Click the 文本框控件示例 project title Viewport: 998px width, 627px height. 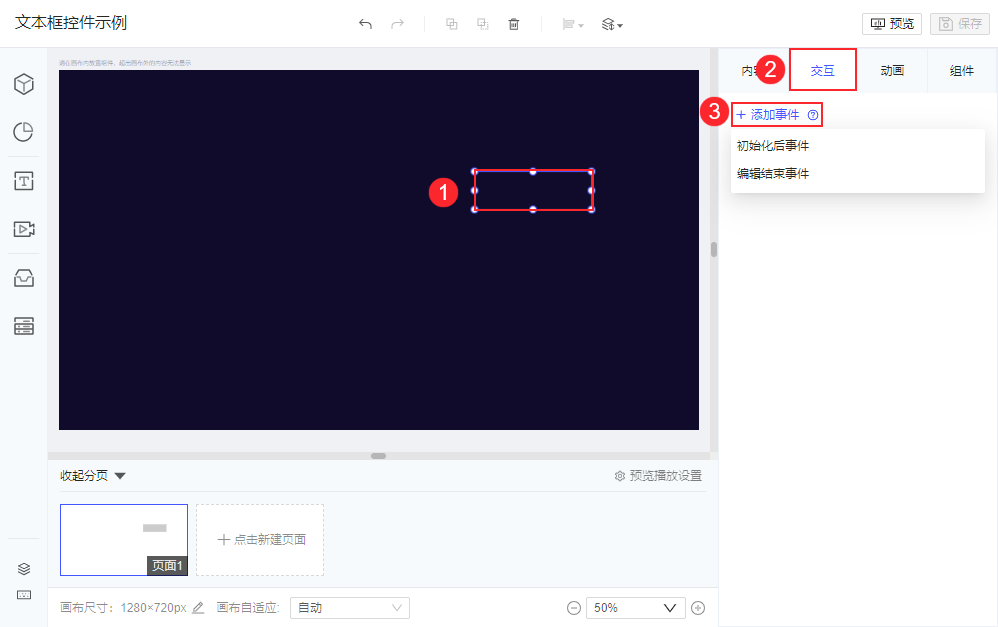click(71, 23)
